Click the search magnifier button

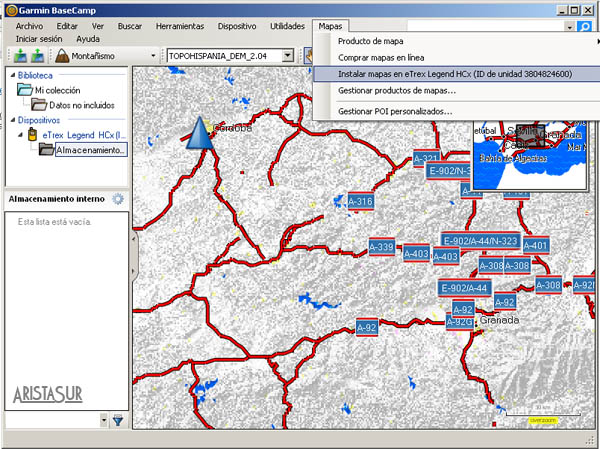(584, 27)
